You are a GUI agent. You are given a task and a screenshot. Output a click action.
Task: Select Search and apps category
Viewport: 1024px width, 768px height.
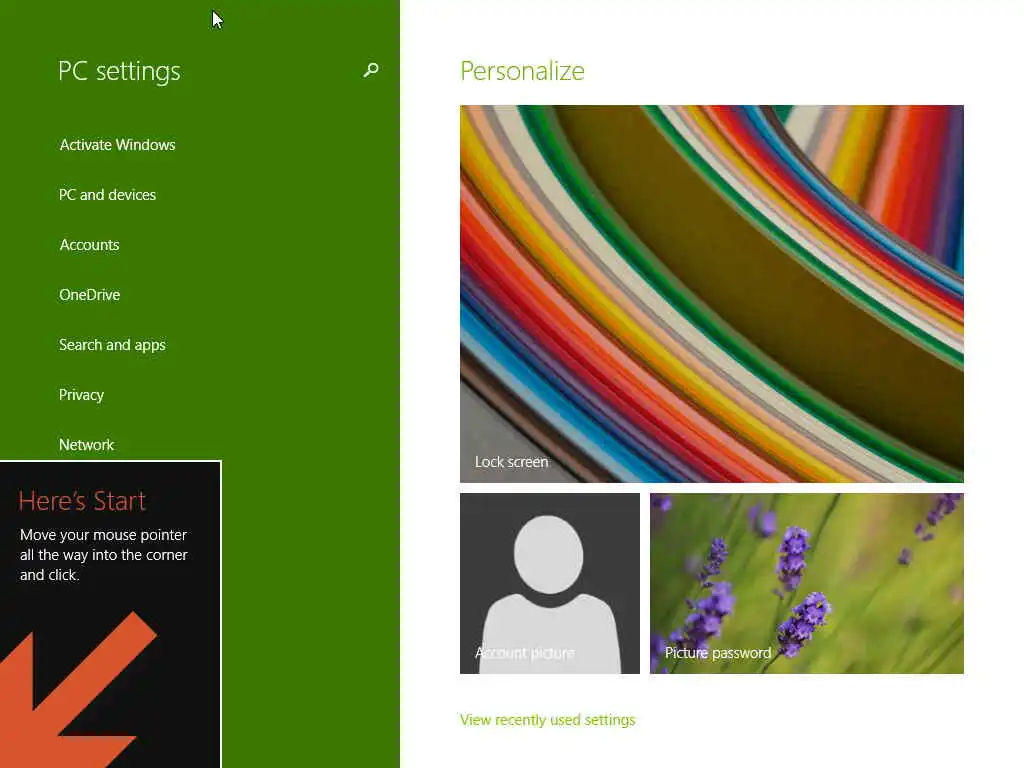(112, 345)
